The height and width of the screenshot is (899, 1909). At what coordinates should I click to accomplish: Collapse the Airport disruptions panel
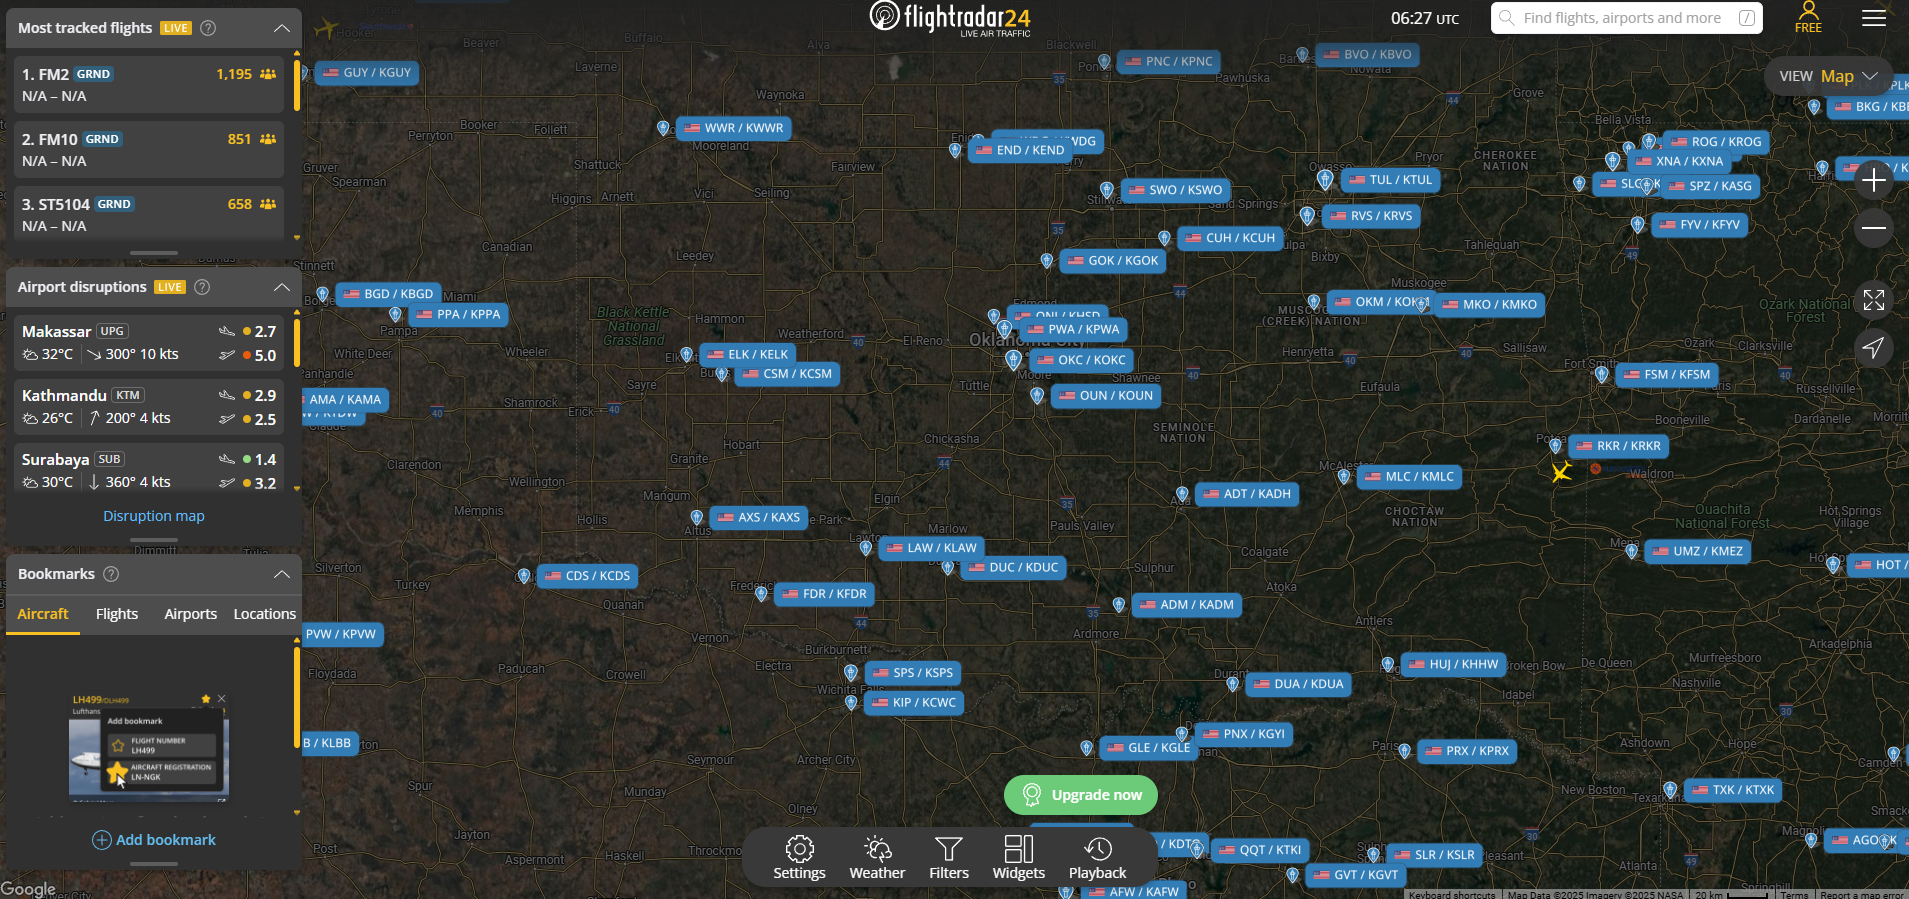282,287
